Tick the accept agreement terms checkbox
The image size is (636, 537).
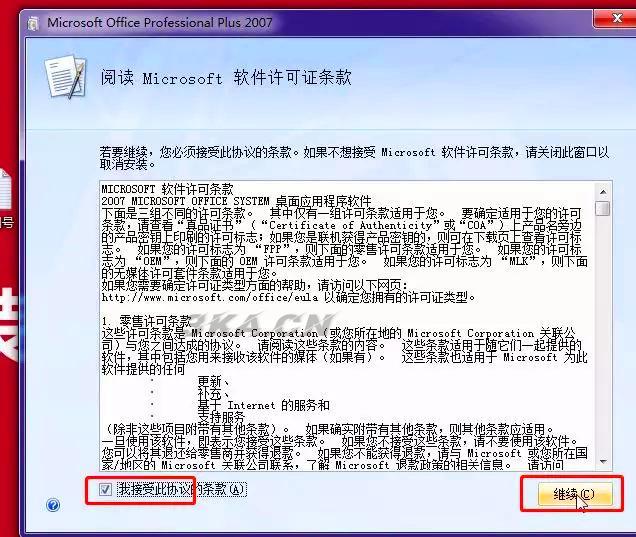(x=105, y=489)
